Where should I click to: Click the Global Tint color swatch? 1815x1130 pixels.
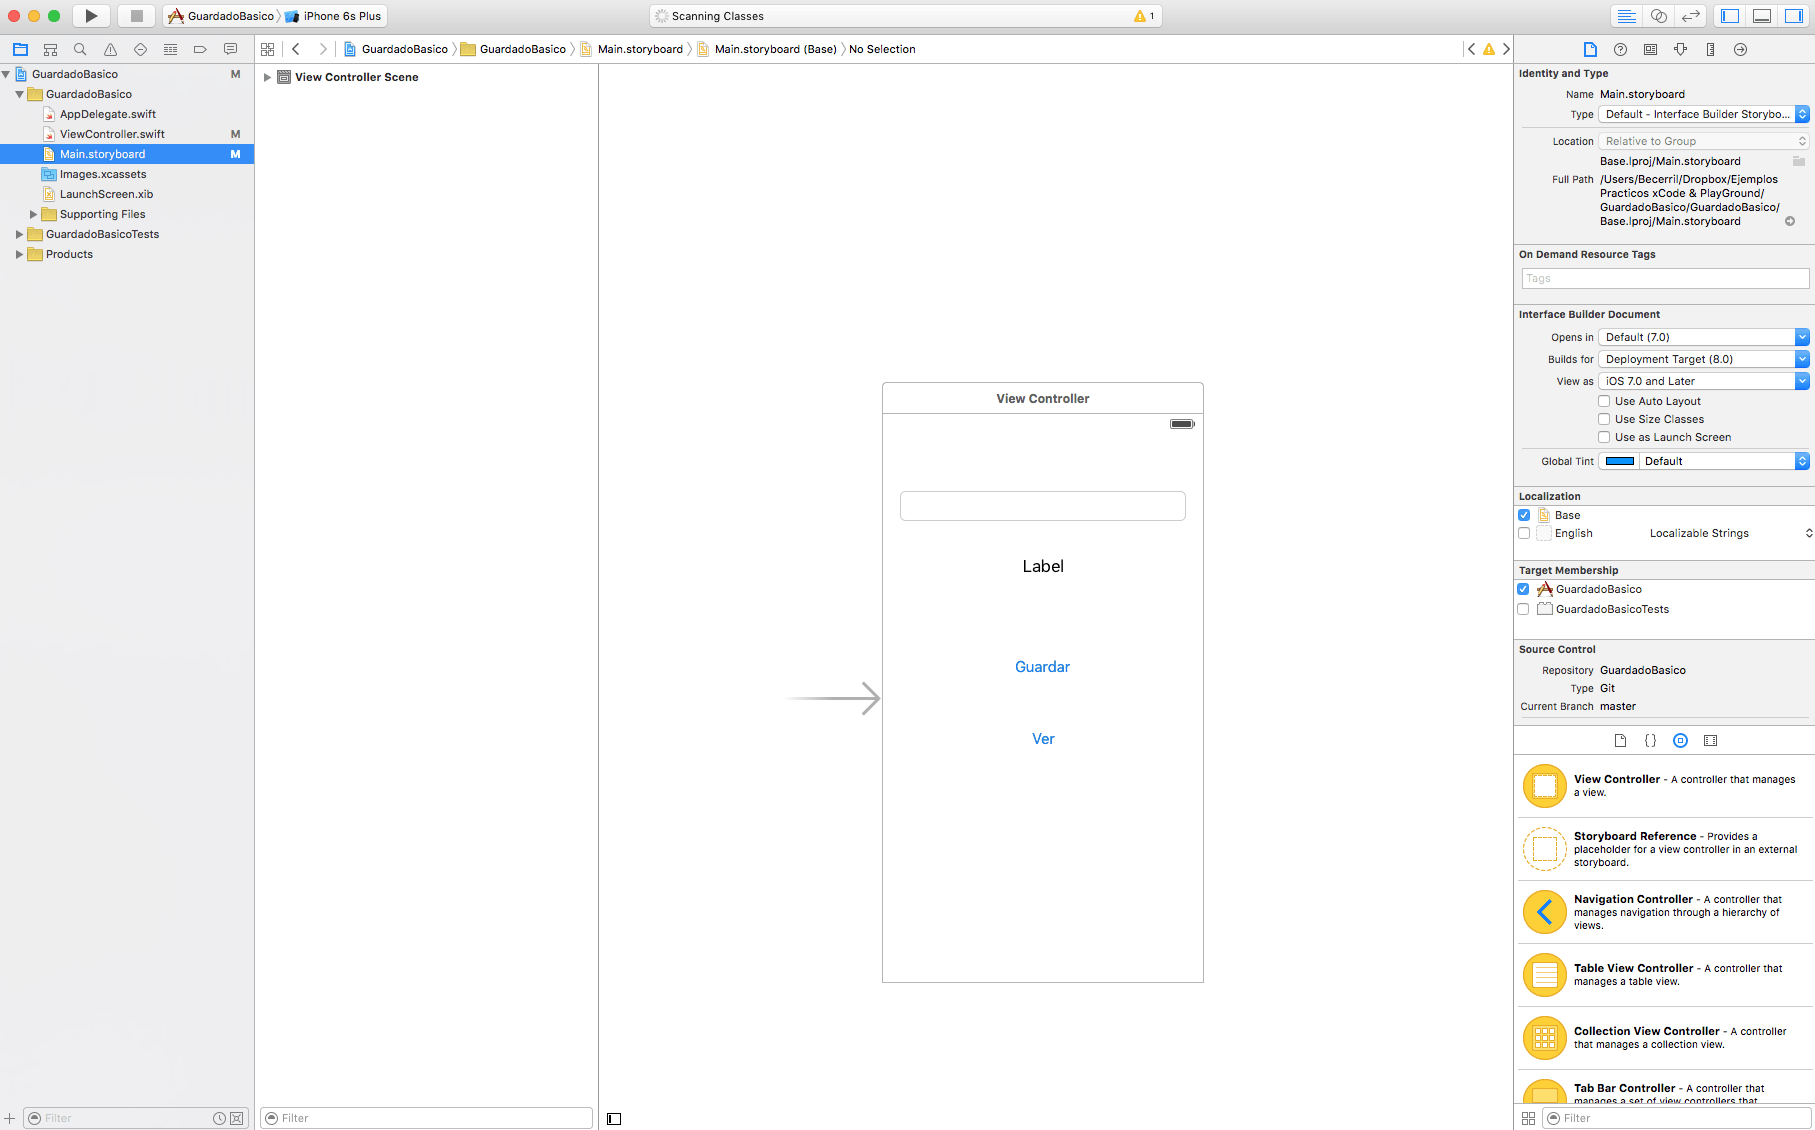pyautogui.click(x=1619, y=461)
